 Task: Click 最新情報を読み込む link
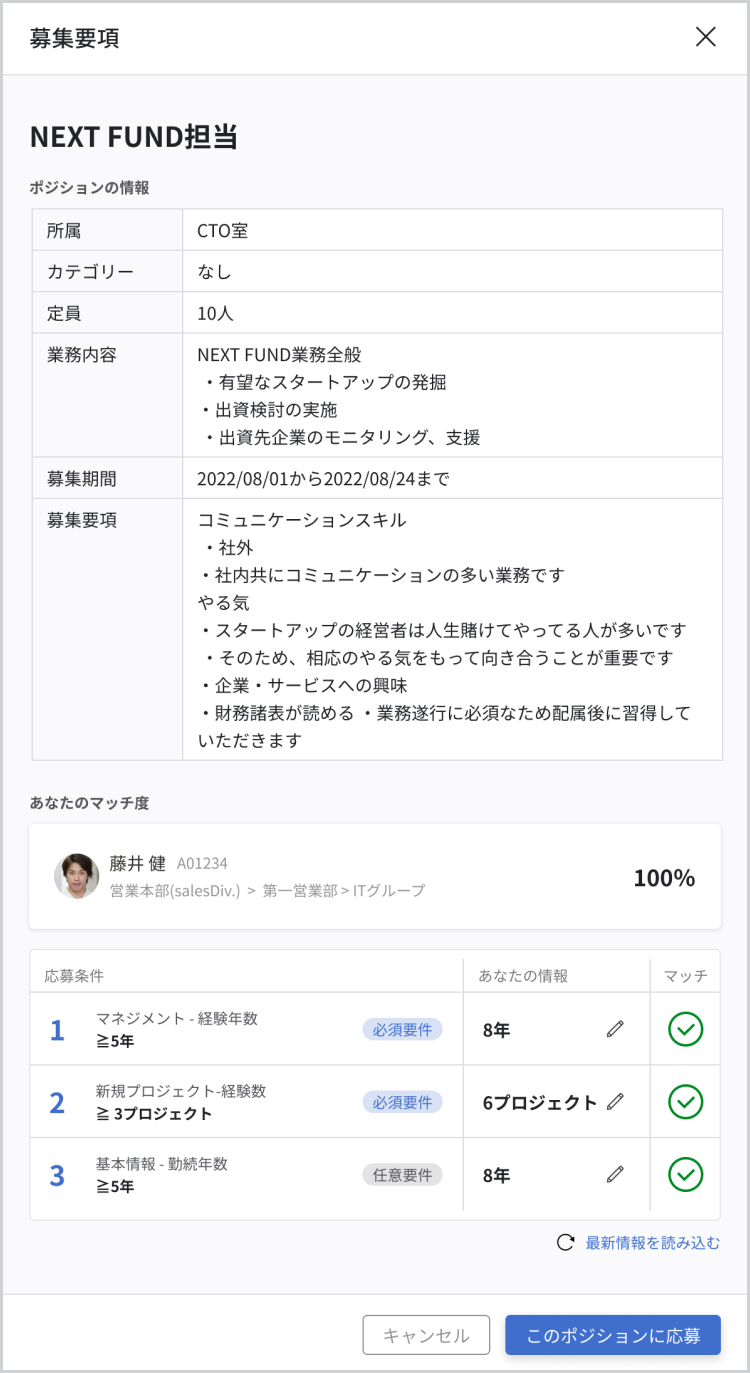click(652, 1243)
